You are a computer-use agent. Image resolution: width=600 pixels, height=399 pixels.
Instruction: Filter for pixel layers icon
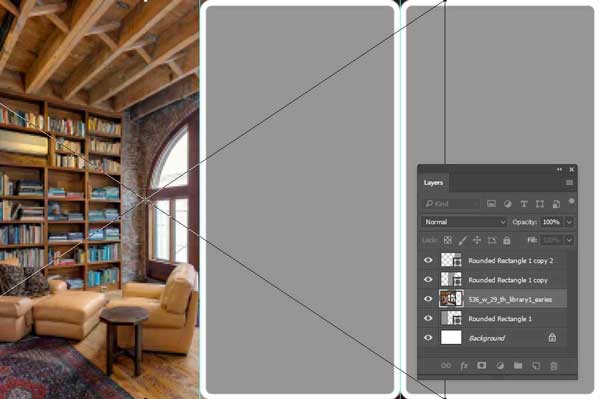(x=491, y=204)
